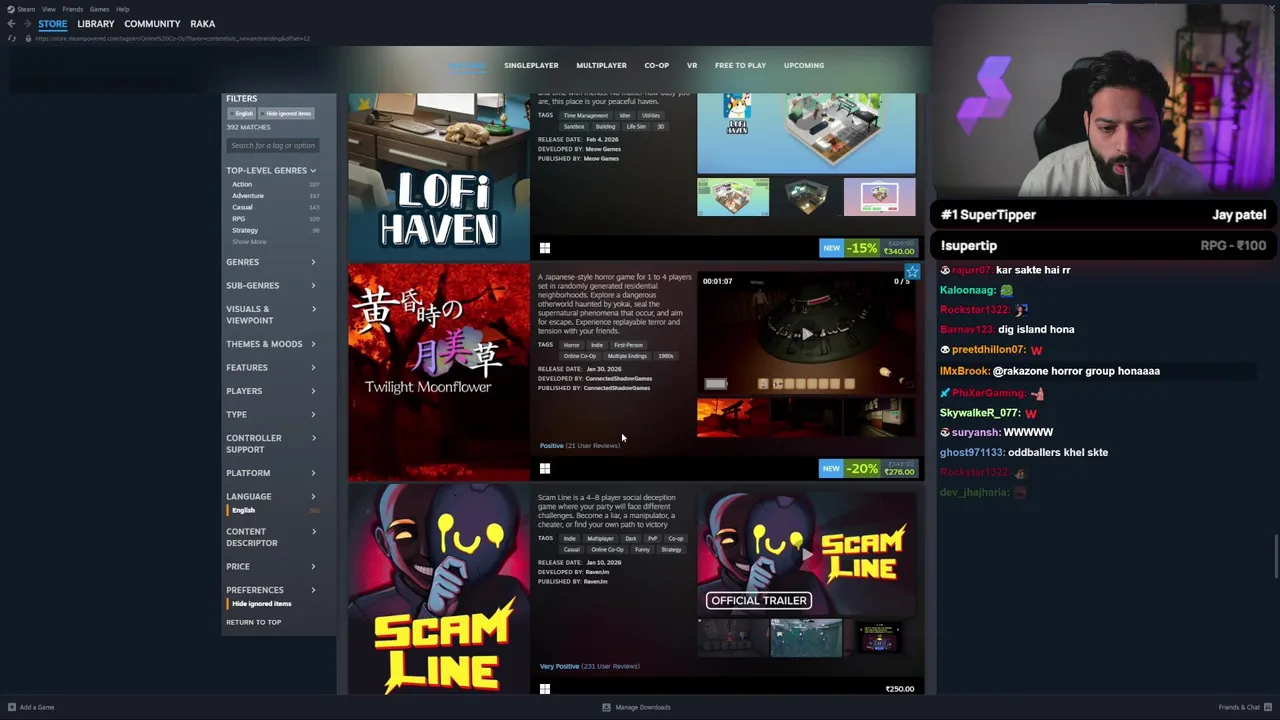Open Meow Games developer link
The width and height of the screenshot is (1280, 720).
603,149
